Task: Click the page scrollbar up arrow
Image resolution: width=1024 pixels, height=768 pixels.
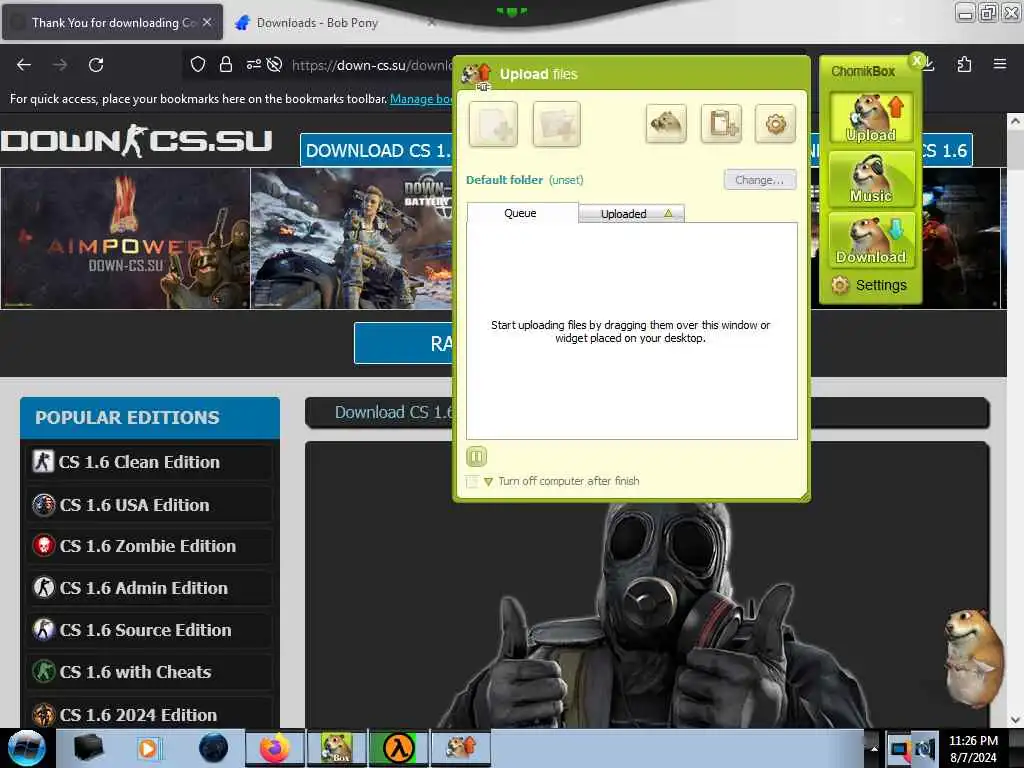Action: 1015,121
